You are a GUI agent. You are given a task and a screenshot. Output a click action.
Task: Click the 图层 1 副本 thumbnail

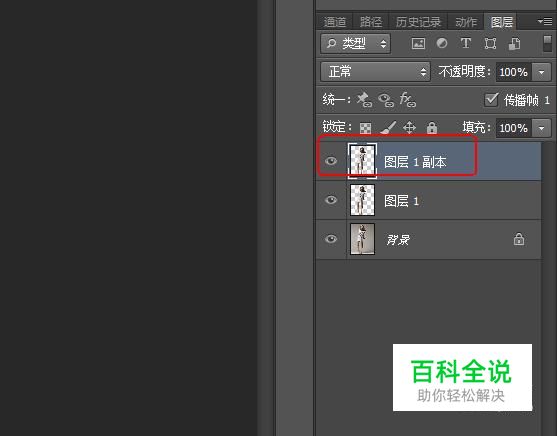pos(362,161)
